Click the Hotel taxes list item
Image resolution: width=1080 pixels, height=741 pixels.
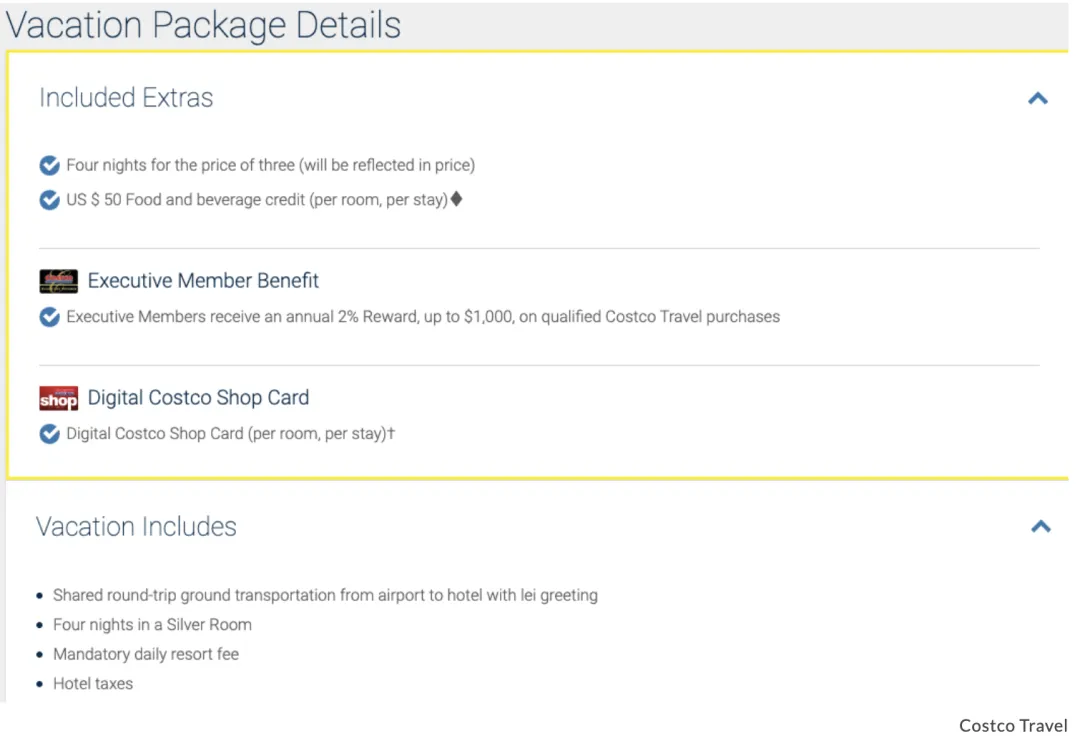pyautogui.click(x=93, y=684)
